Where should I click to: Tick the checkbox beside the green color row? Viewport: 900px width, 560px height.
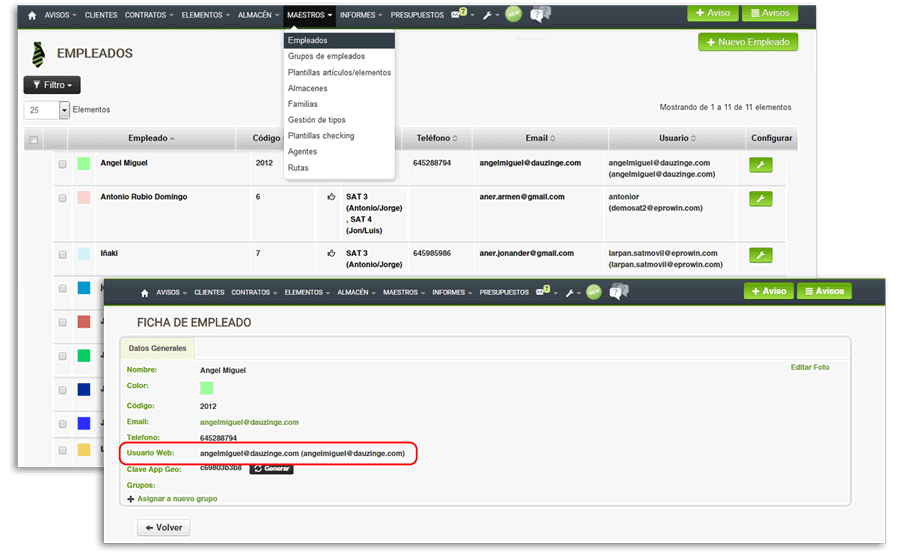(x=63, y=356)
